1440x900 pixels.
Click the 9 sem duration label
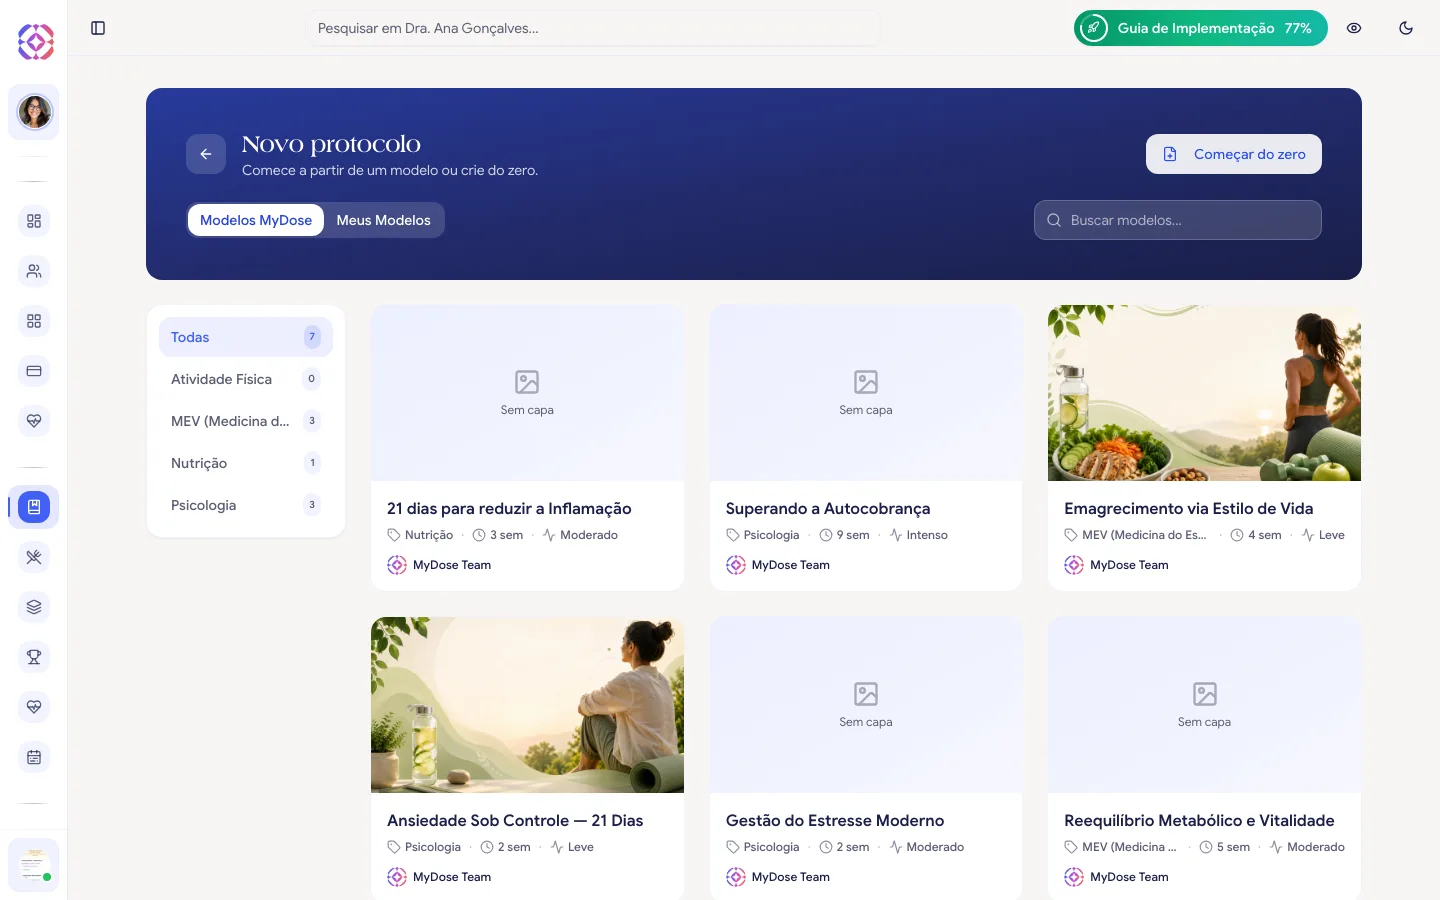(853, 535)
